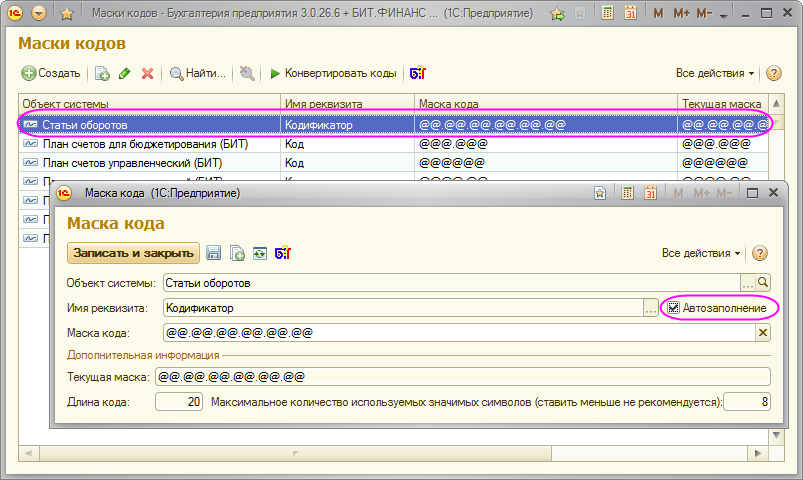Click Найти... search button
Image resolution: width=803 pixels, height=480 pixels.
click(x=198, y=73)
